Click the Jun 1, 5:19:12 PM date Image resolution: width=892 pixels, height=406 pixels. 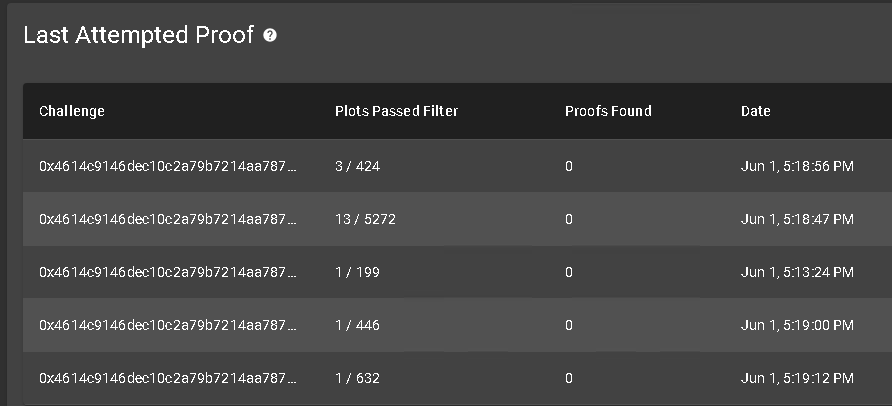[x=797, y=378]
